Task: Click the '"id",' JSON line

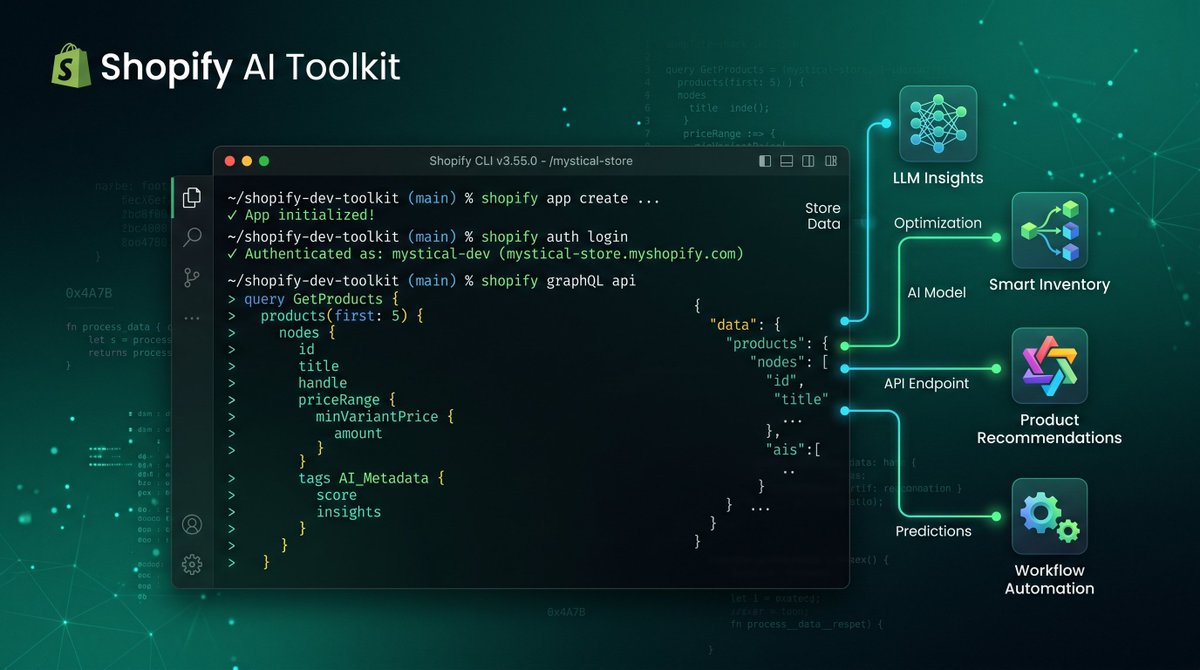Action: [x=787, y=381]
